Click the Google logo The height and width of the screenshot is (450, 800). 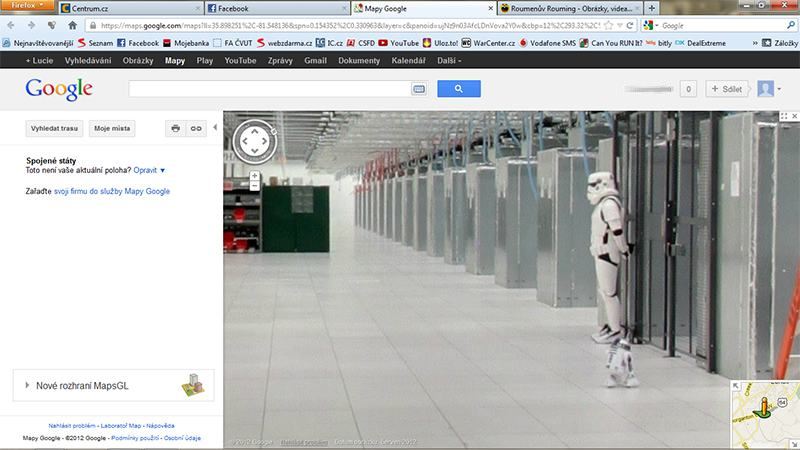tap(59, 89)
